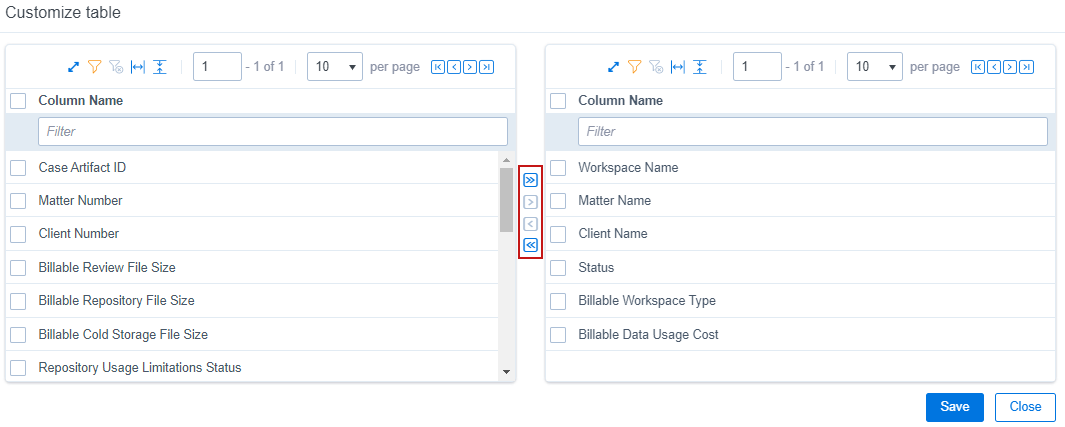Sort by Column Name in left table

click(x=81, y=100)
